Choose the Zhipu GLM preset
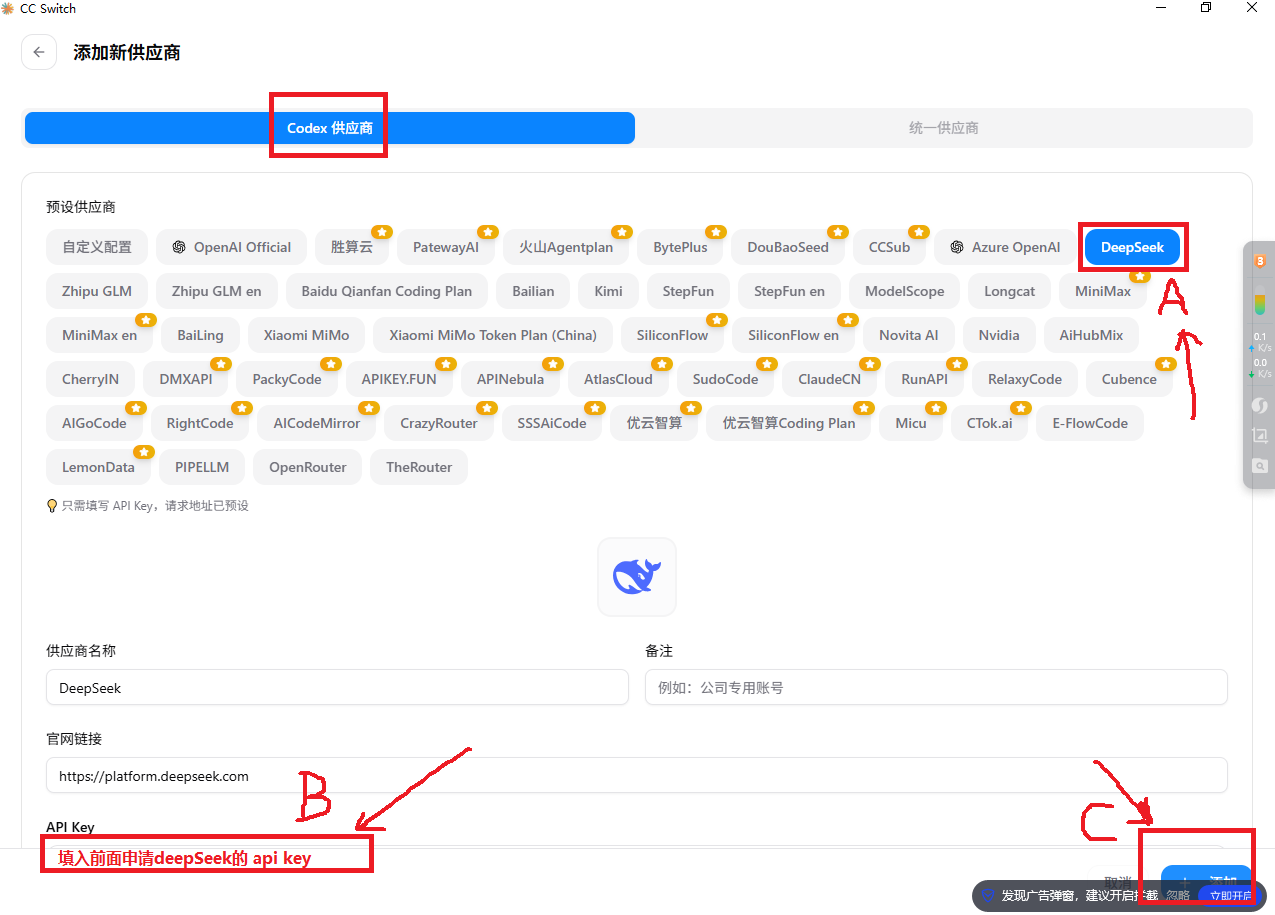The height and width of the screenshot is (915, 1275). [97, 291]
